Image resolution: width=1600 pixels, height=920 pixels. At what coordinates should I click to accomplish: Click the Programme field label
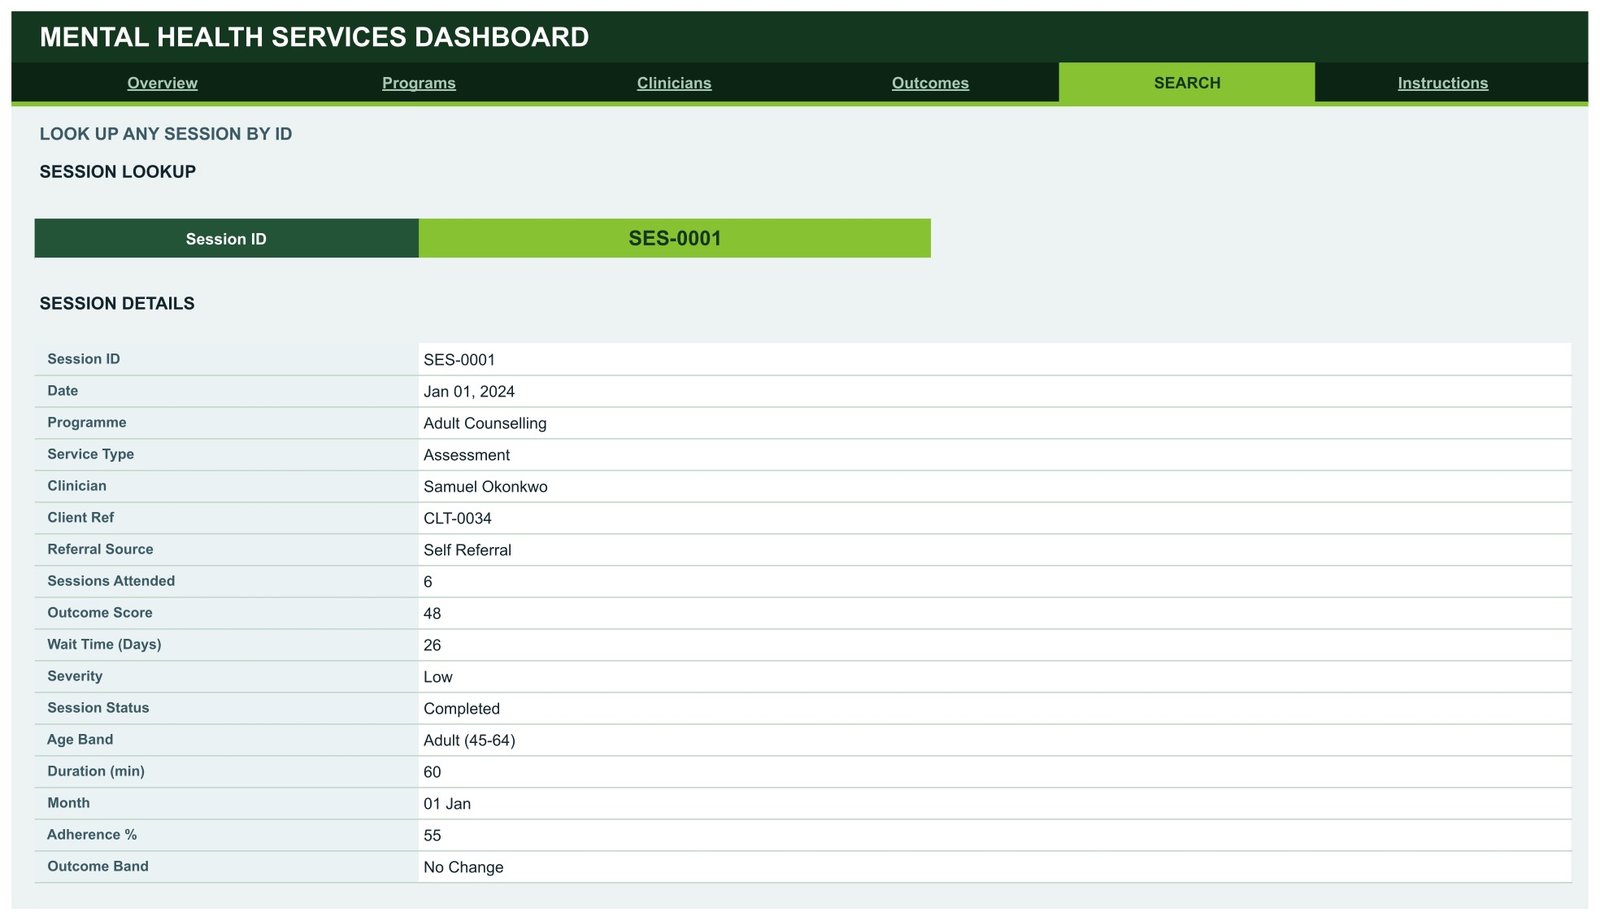coord(87,423)
